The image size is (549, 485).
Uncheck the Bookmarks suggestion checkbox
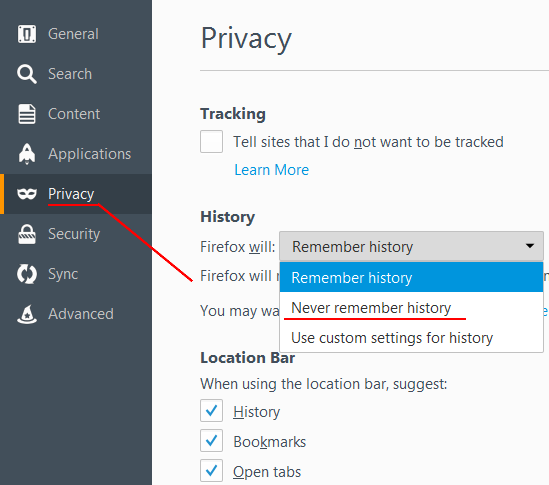point(211,441)
